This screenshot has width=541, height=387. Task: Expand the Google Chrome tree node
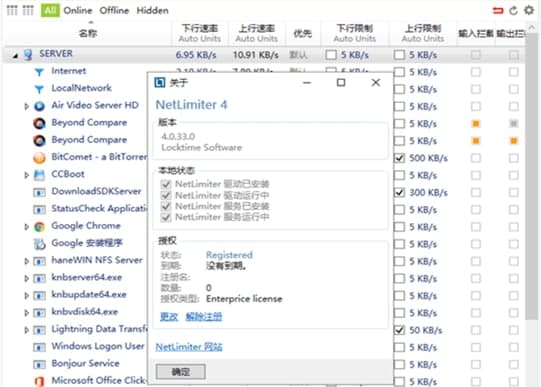(x=26, y=227)
